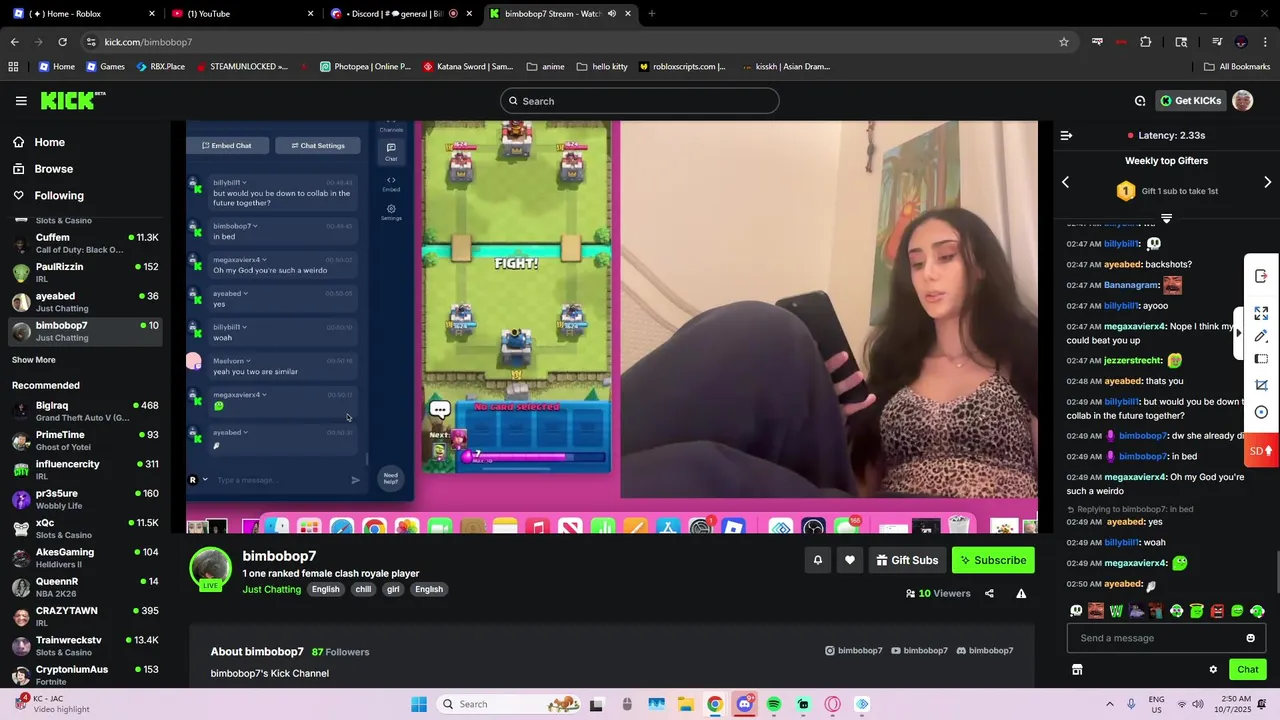
Task: Click the Kick logo
Action: [73, 101]
